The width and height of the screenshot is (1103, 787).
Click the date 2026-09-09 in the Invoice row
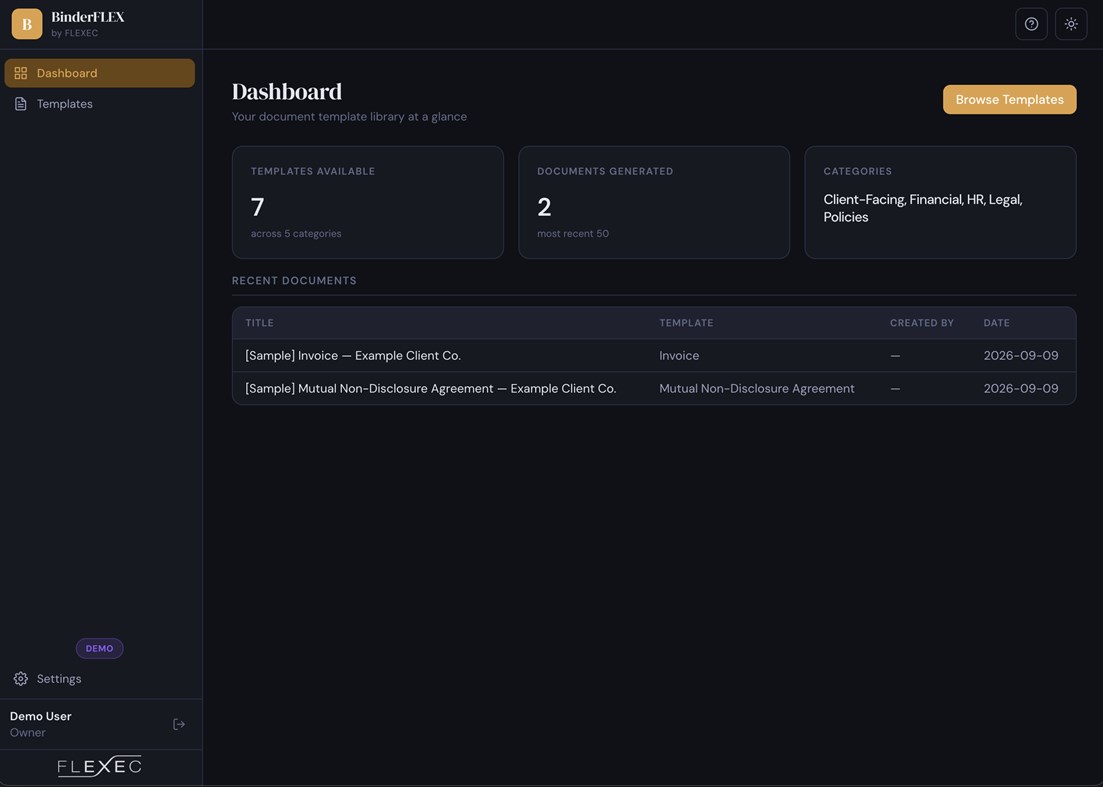click(x=1021, y=356)
